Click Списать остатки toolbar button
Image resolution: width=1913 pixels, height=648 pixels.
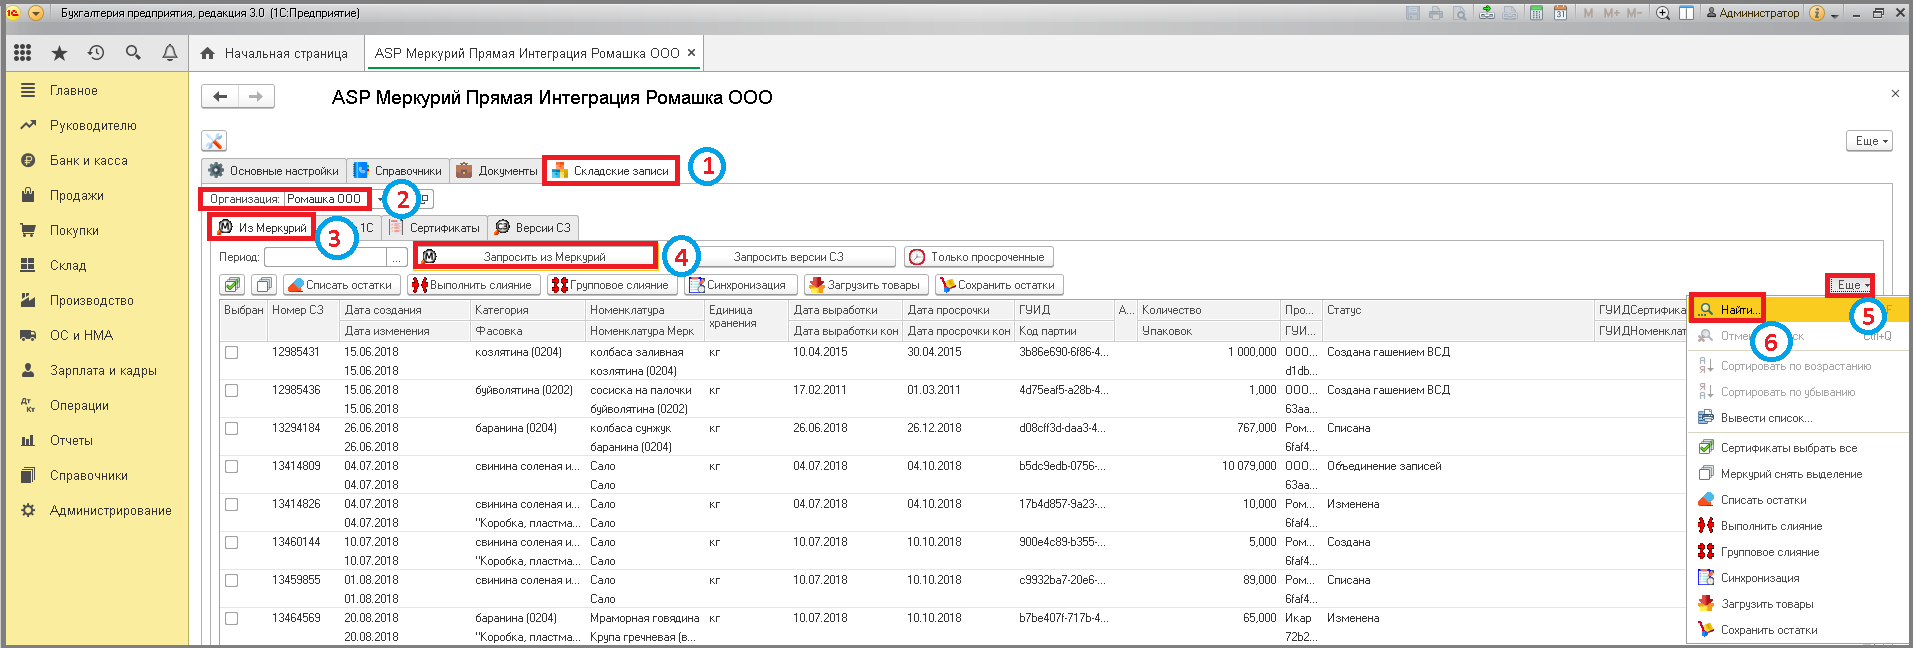pyautogui.click(x=341, y=285)
